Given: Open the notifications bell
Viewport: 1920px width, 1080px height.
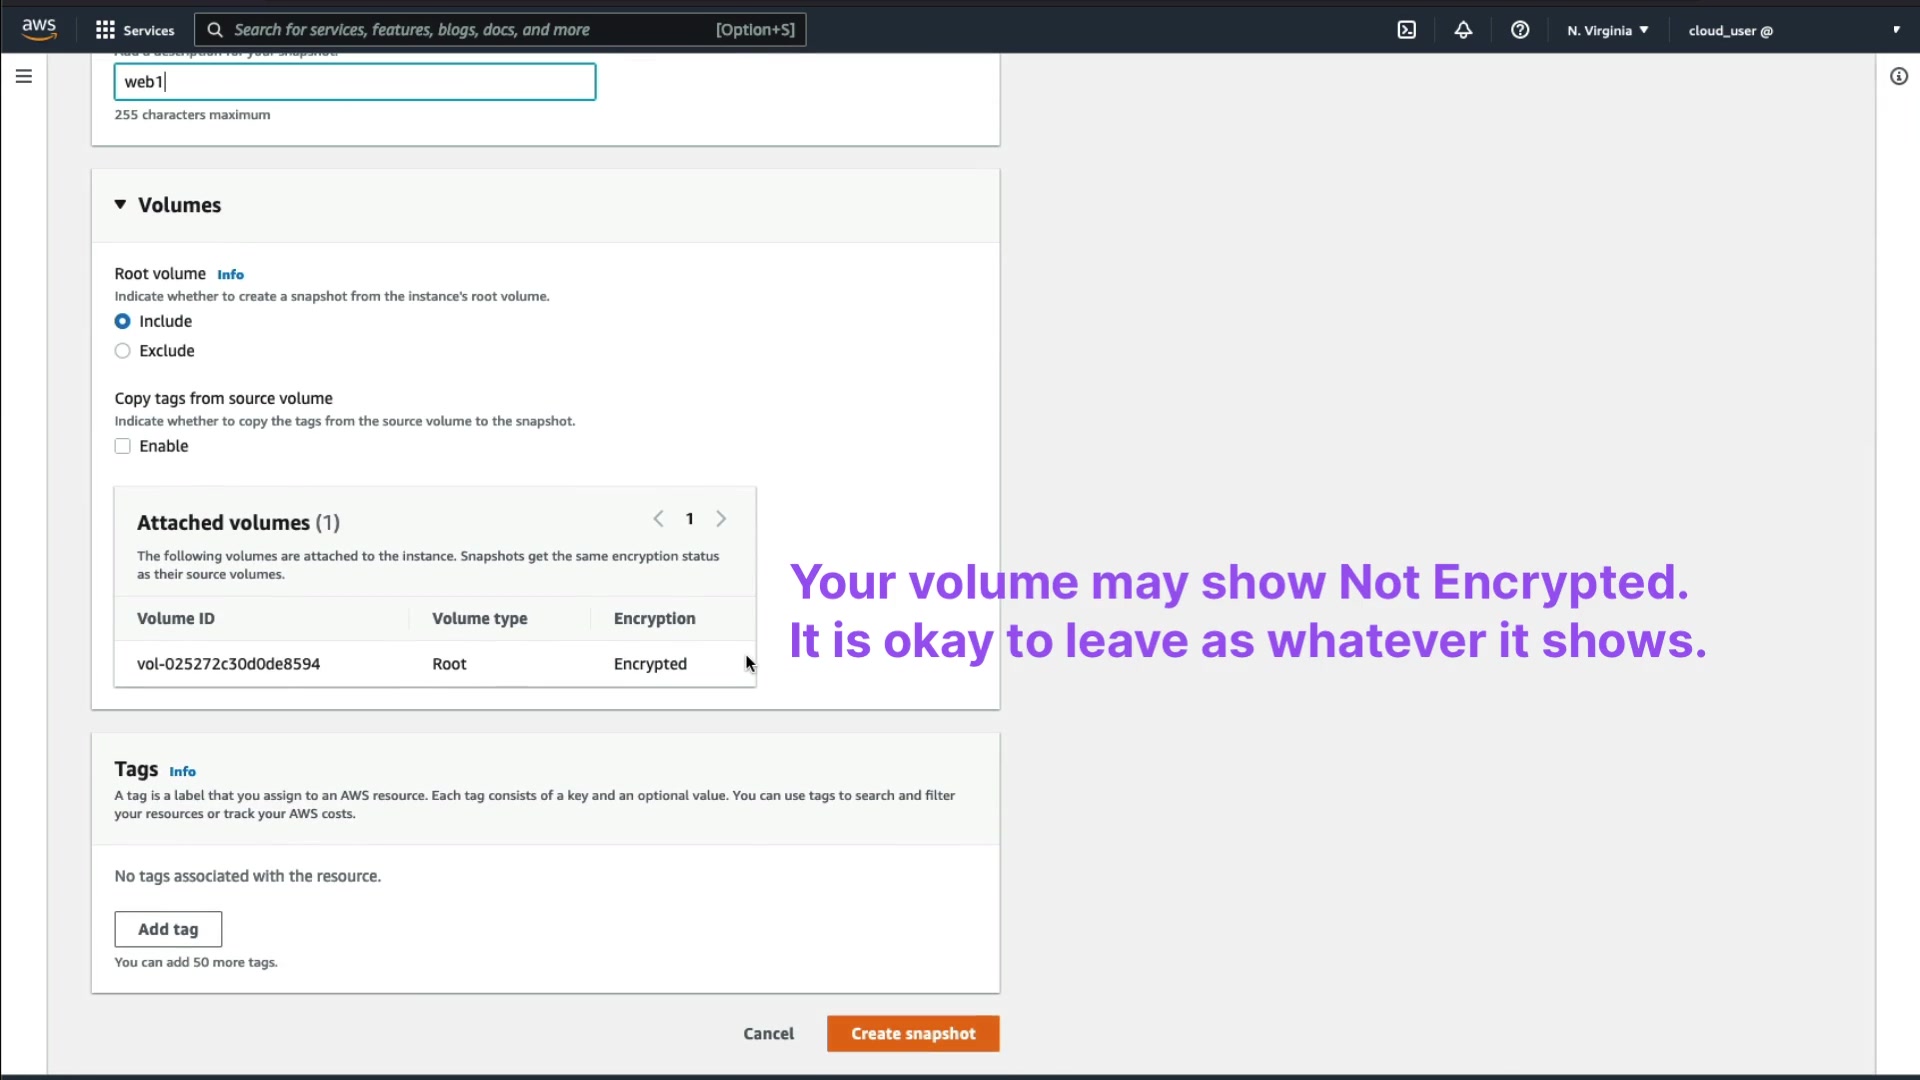Looking at the screenshot, I should (1463, 30).
